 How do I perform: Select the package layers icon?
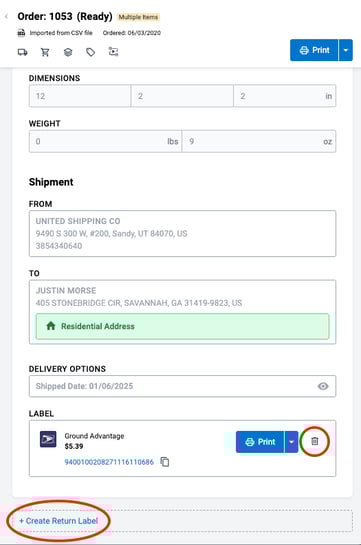[x=68, y=52]
